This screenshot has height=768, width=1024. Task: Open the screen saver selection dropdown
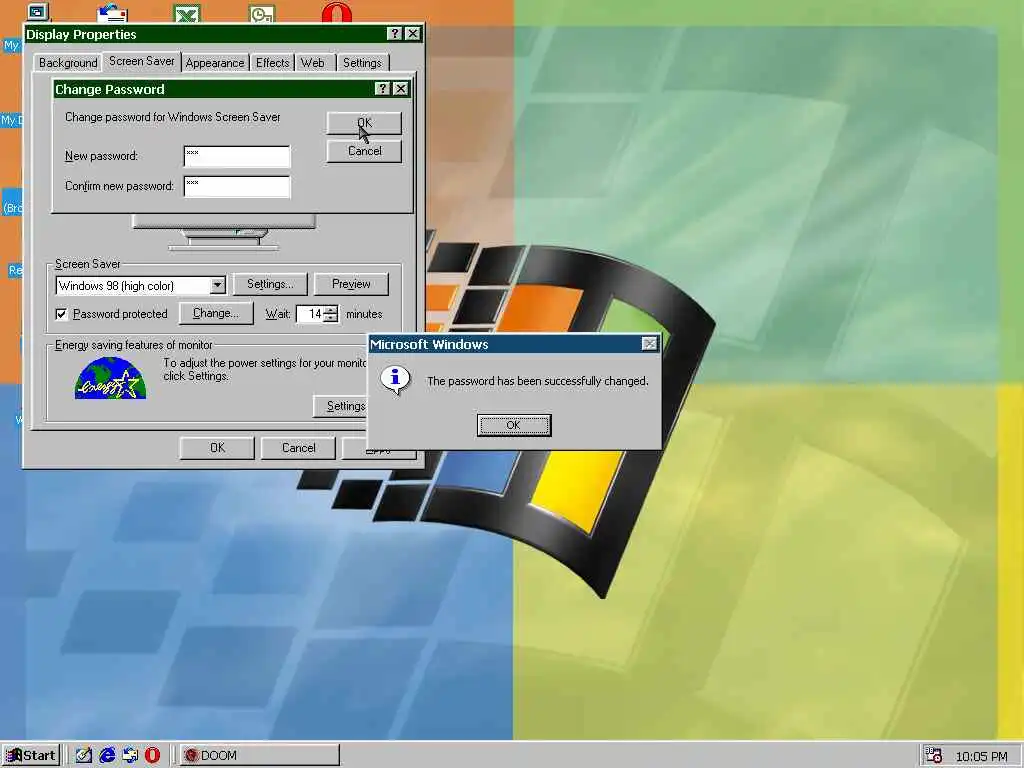tap(217, 285)
